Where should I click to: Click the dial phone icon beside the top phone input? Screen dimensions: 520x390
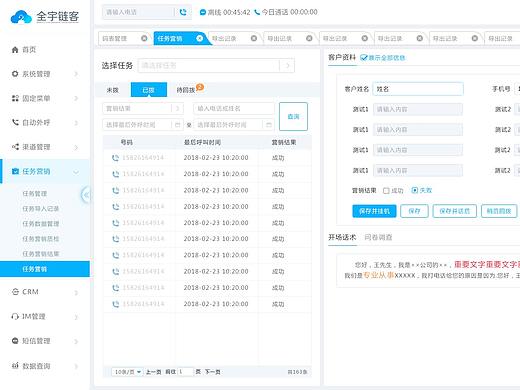(183, 12)
